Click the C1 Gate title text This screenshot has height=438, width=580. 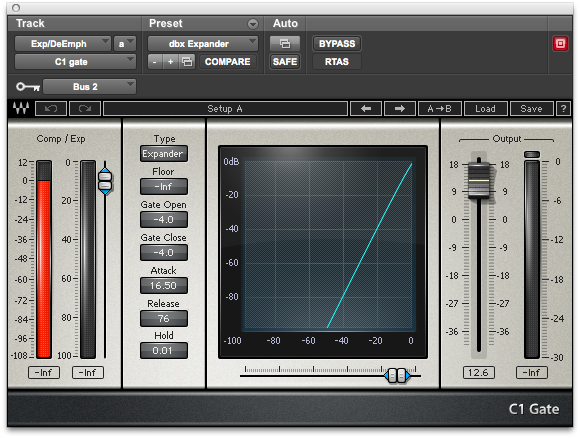click(x=534, y=409)
